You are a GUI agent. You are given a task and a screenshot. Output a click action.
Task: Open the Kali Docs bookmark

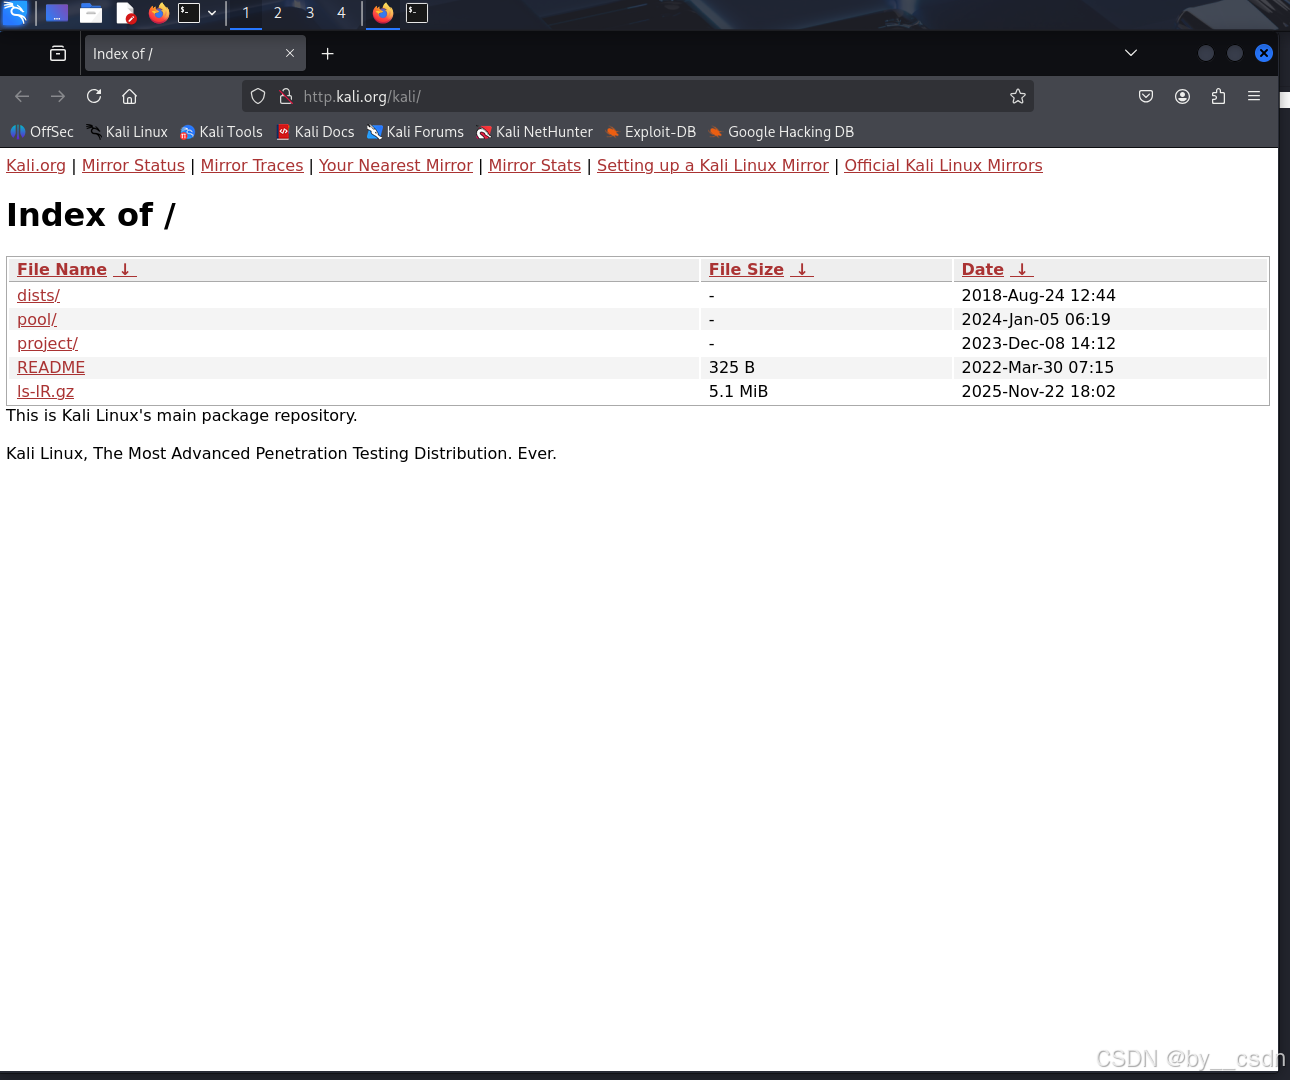315,132
